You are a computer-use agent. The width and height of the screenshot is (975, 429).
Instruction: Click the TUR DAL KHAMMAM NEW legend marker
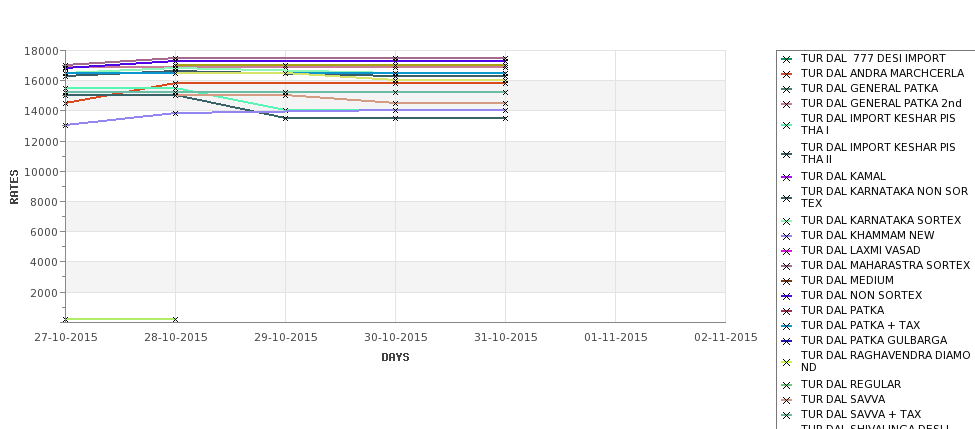point(787,236)
